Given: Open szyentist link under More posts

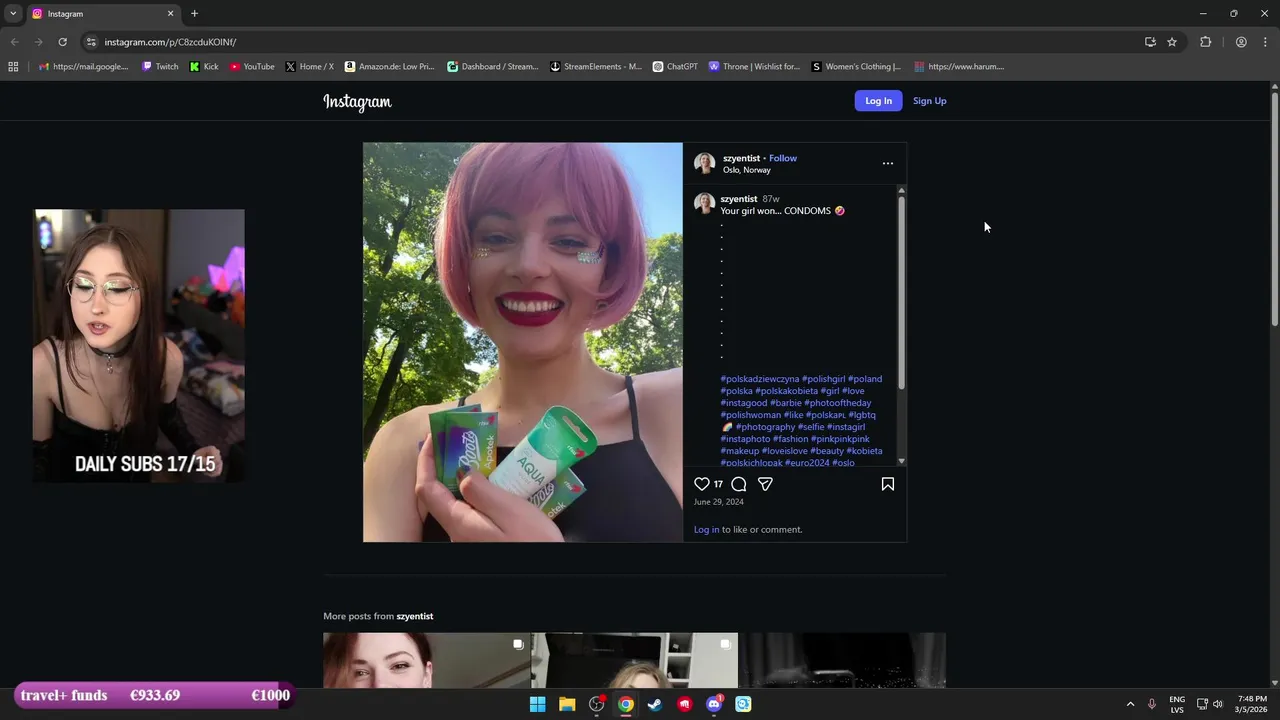Looking at the screenshot, I should pyautogui.click(x=415, y=616).
